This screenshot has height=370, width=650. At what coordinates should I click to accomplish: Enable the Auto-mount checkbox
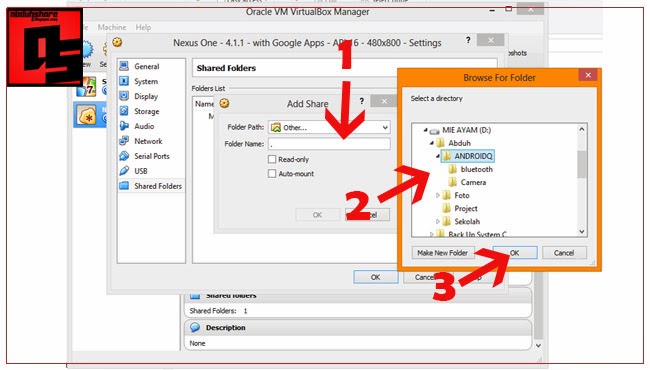[272, 174]
